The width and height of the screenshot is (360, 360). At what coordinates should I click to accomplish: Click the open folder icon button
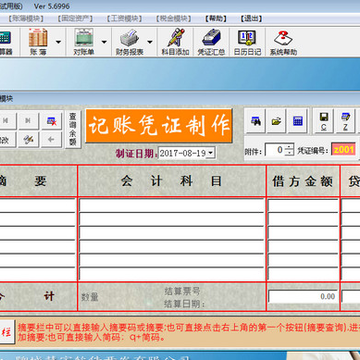click(x=276, y=121)
